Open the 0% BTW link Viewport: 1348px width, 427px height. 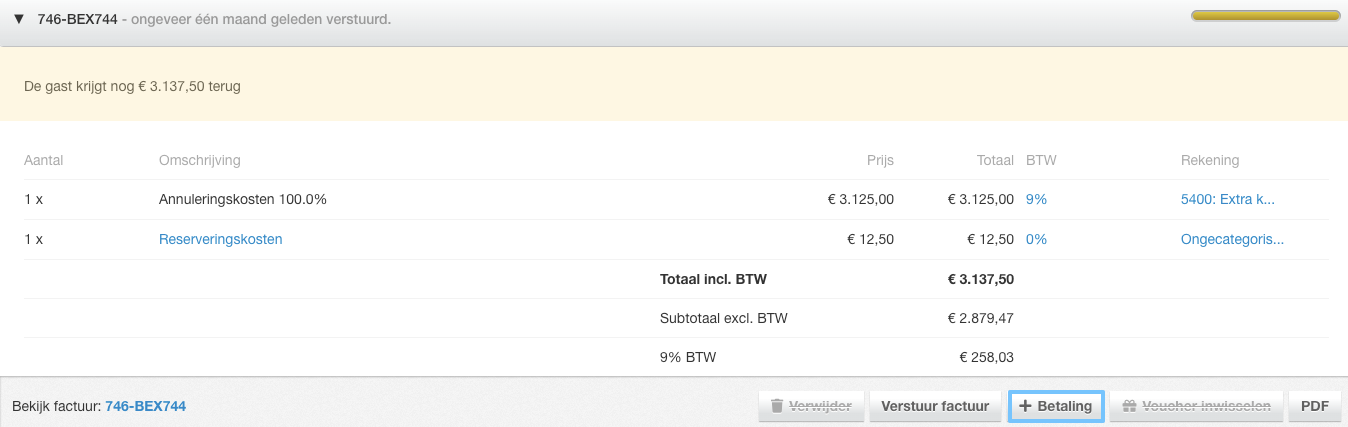pos(1036,239)
